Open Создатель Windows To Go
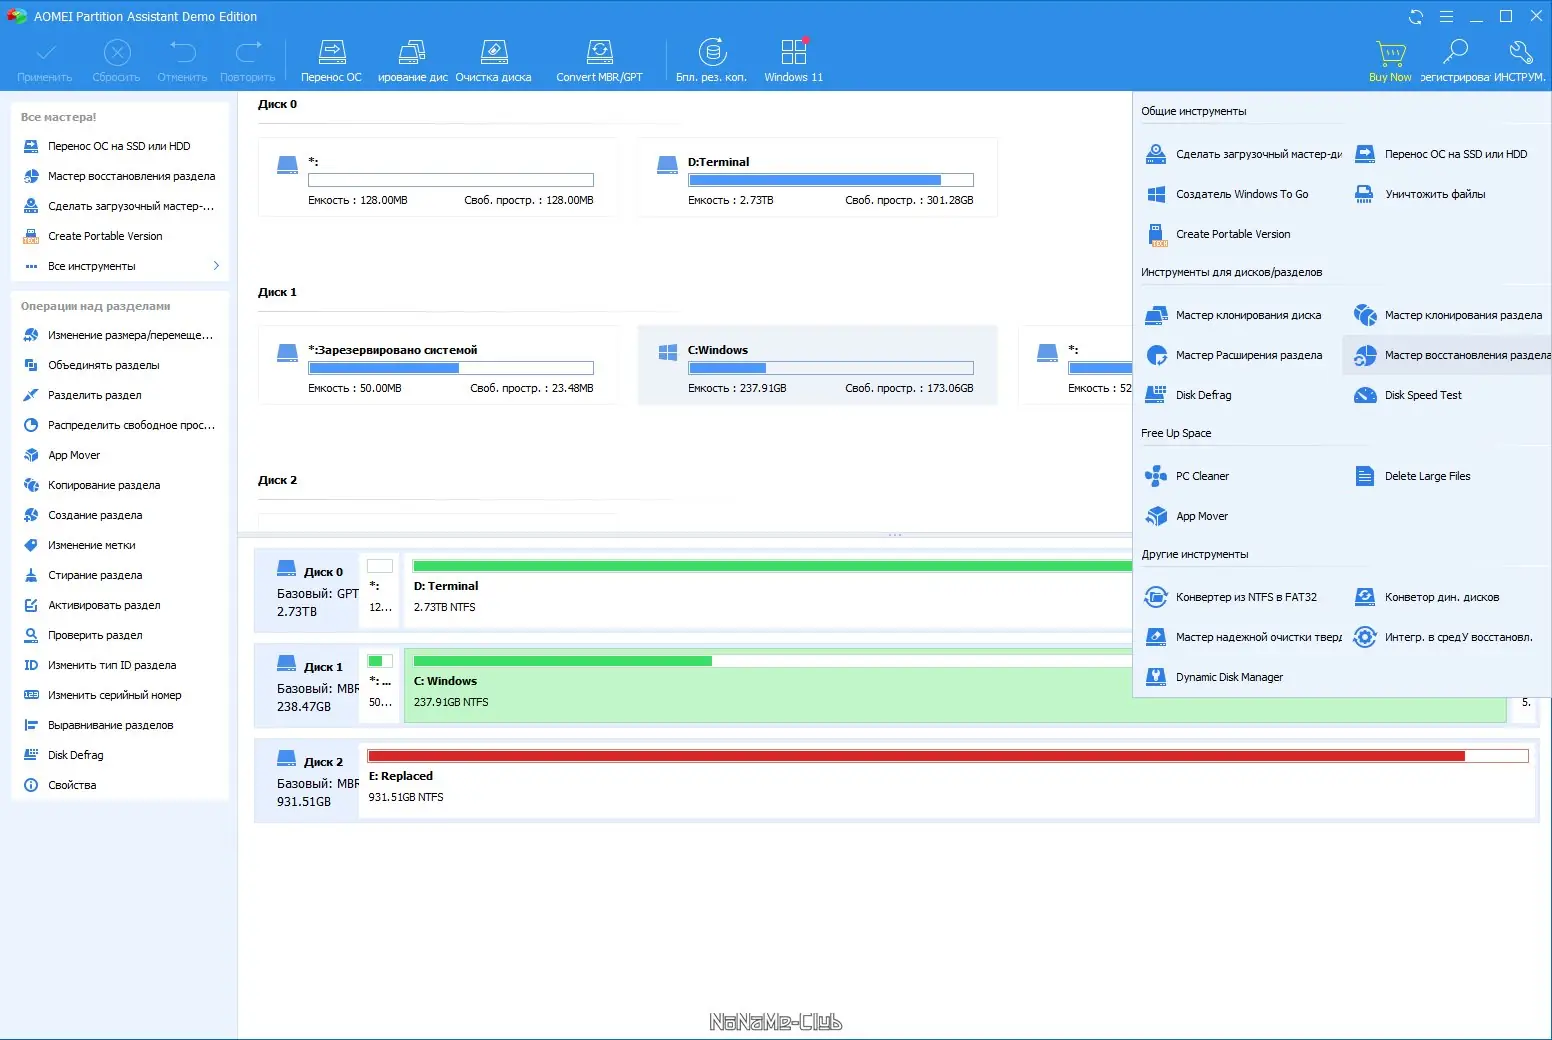The image size is (1552, 1040). tap(1227, 194)
